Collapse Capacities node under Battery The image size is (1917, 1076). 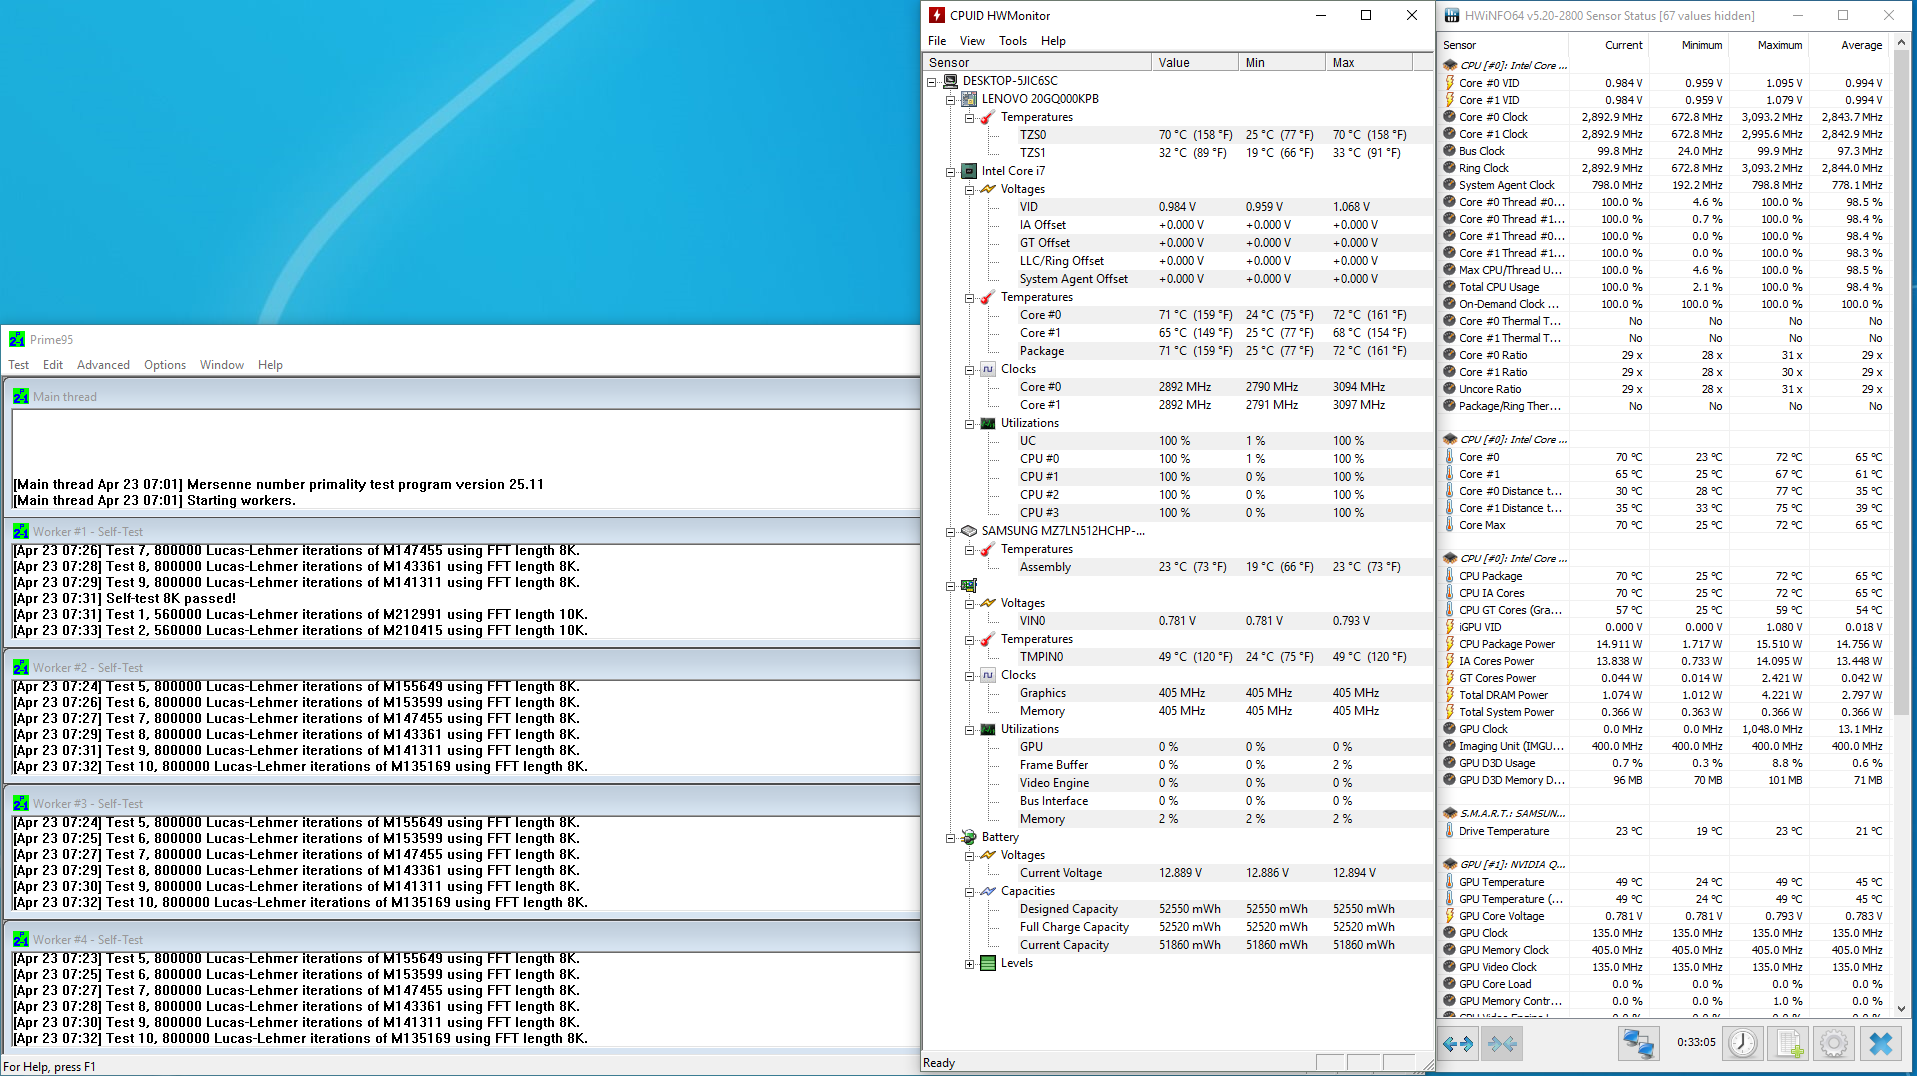coord(969,891)
